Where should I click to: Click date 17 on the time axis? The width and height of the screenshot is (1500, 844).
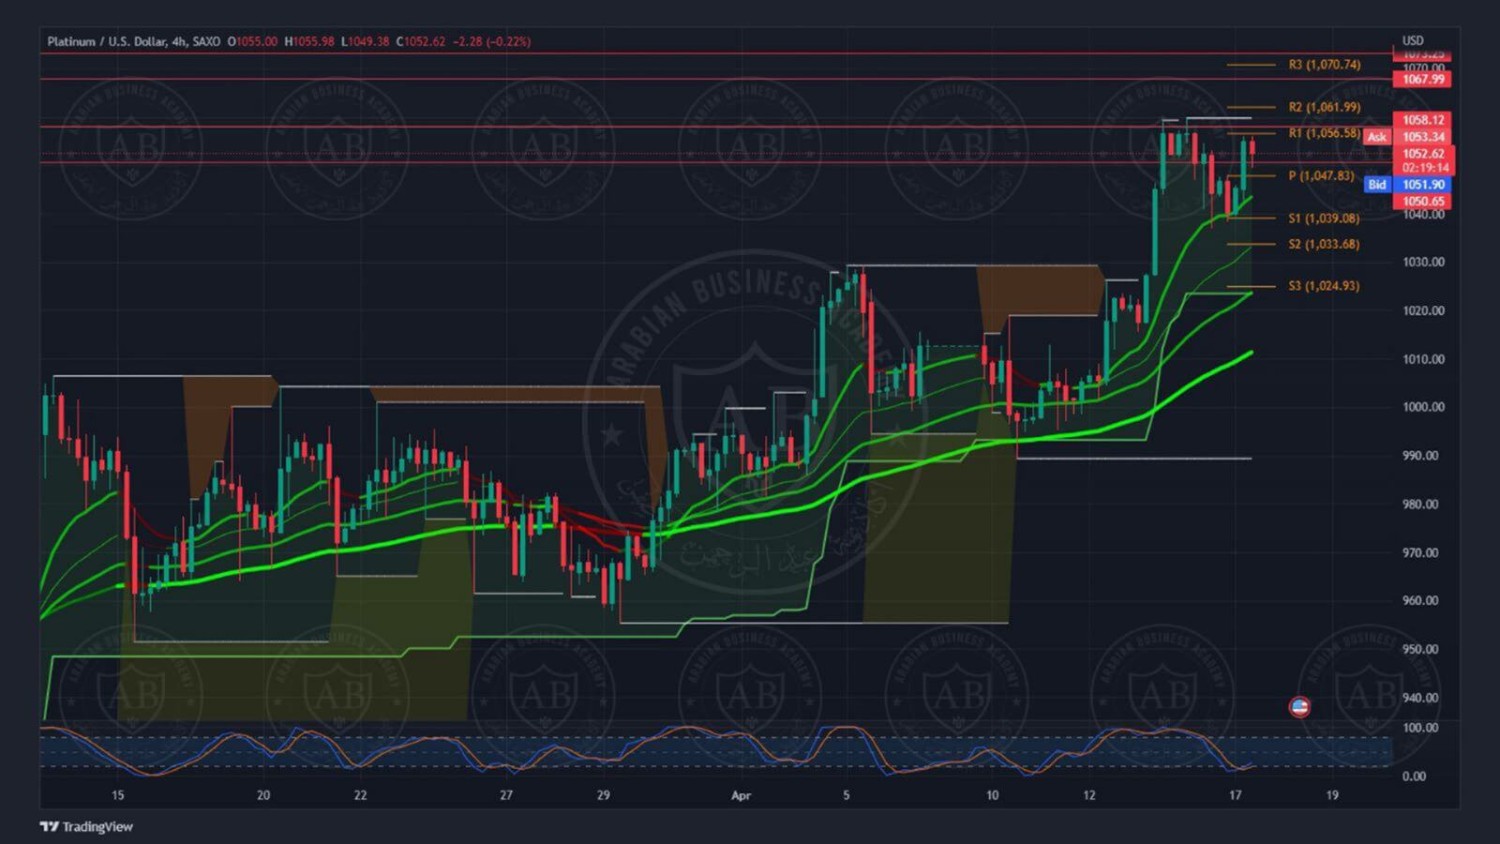click(1235, 796)
